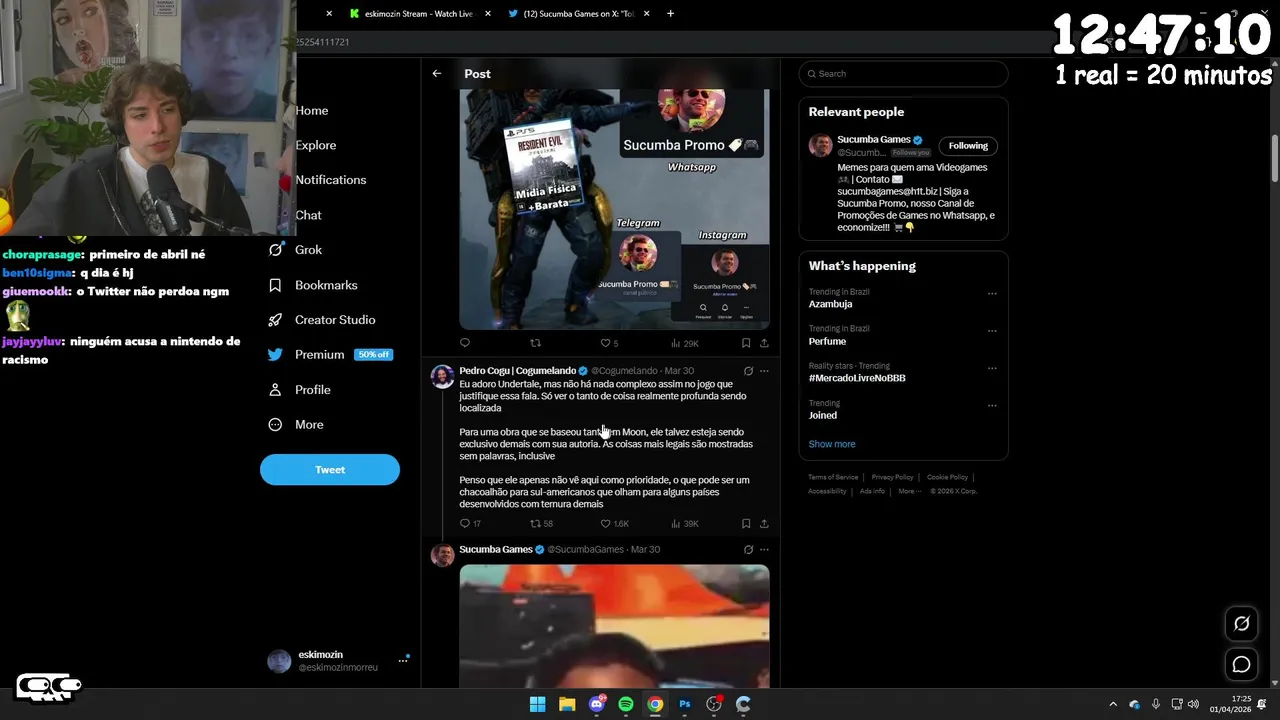Go back using the Post arrow

(x=437, y=73)
